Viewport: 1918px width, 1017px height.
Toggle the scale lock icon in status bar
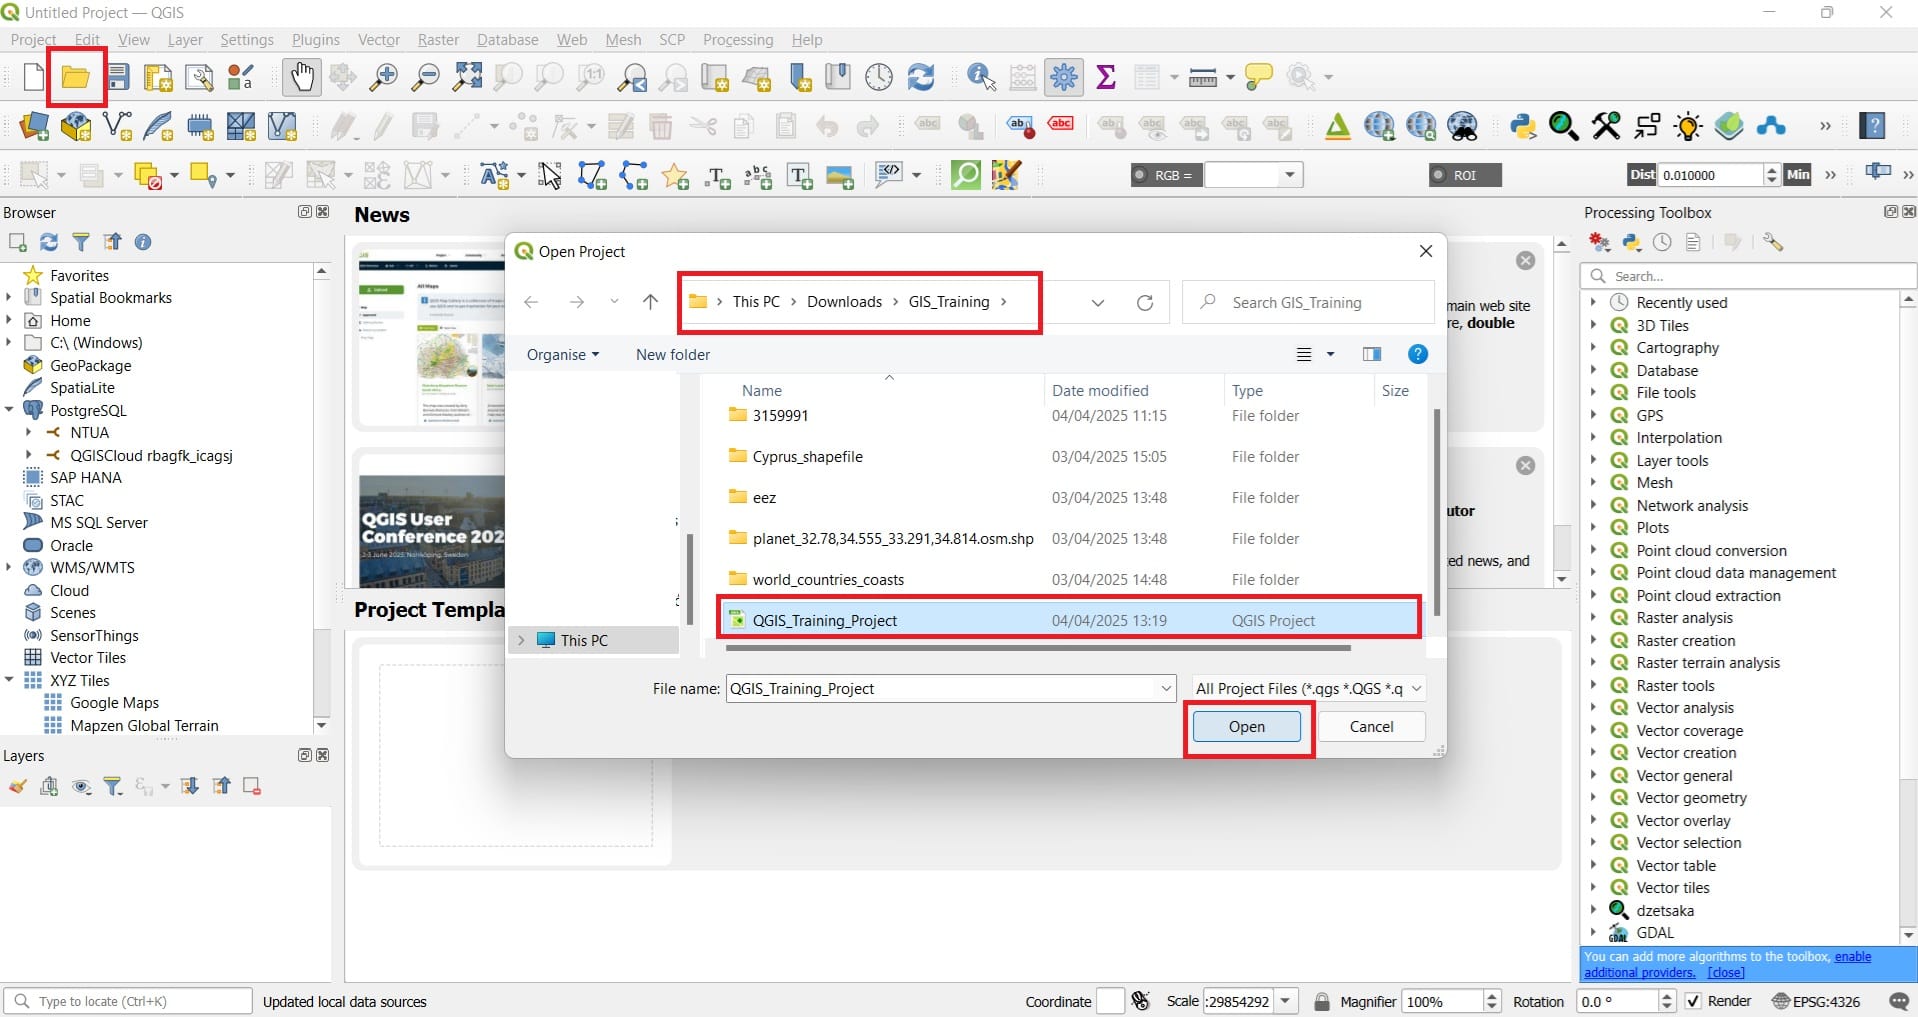click(1322, 1001)
